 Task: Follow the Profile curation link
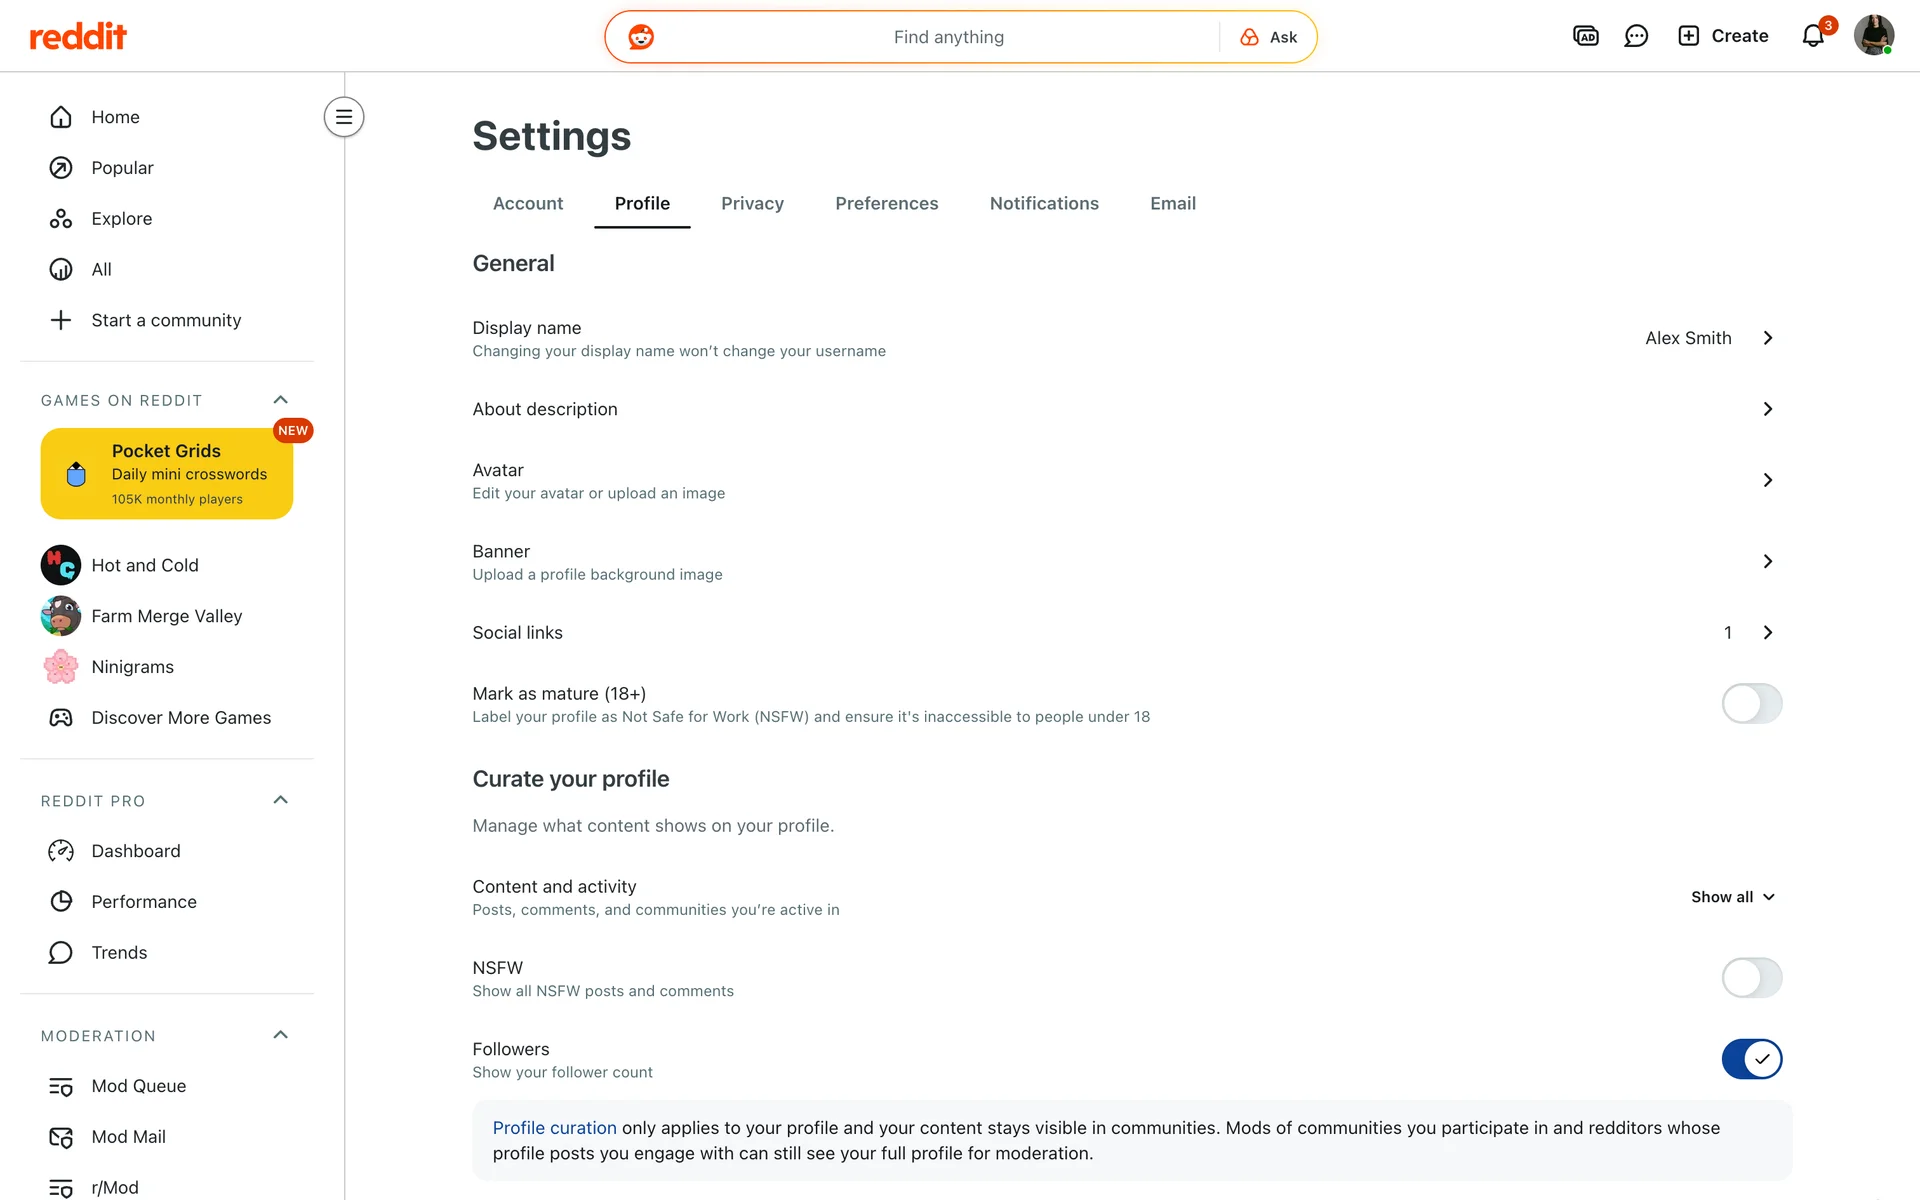(554, 1128)
